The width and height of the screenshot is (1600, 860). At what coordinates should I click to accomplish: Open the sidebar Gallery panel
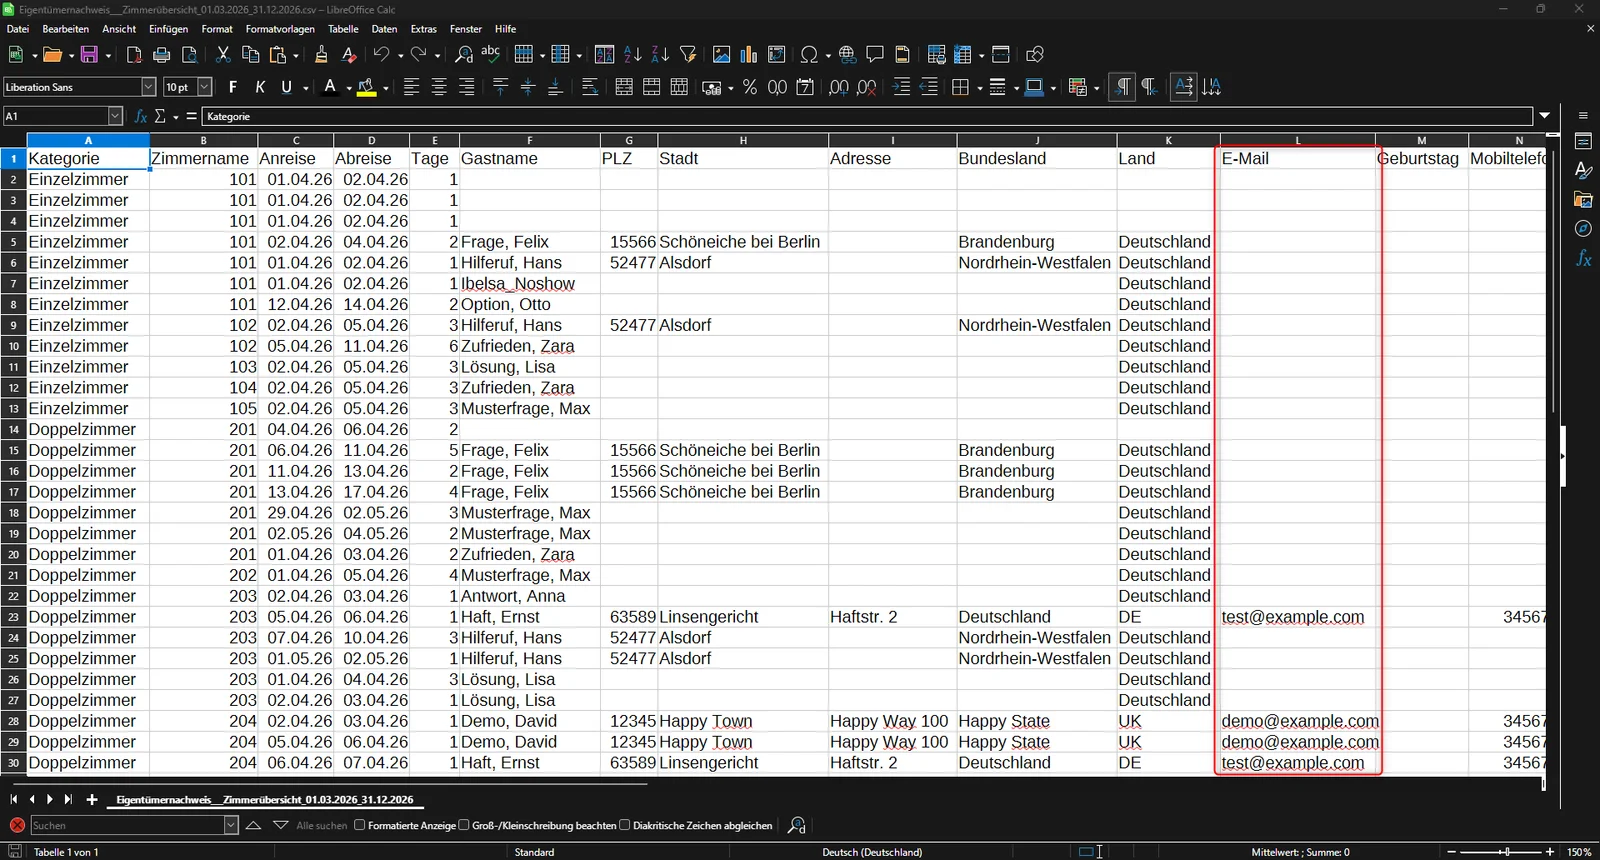coord(1583,200)
